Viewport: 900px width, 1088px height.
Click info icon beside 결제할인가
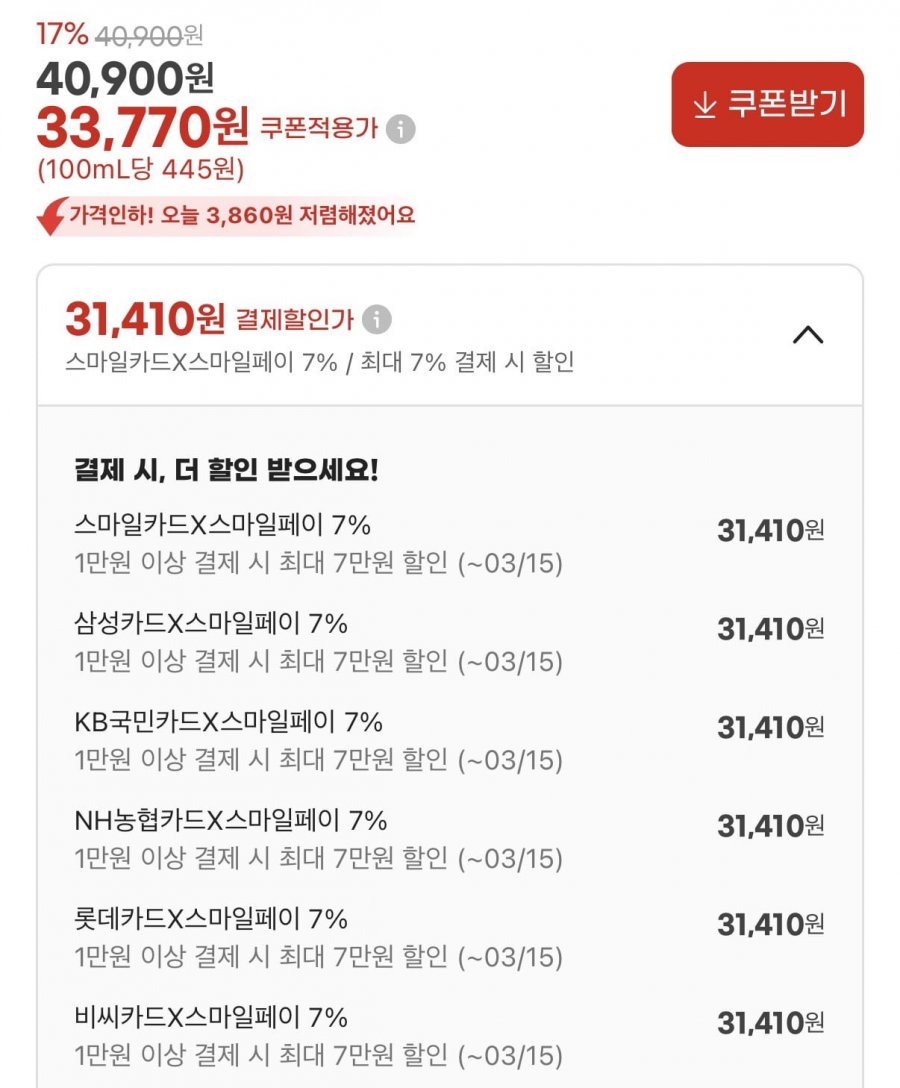click(x=376, y=320)
